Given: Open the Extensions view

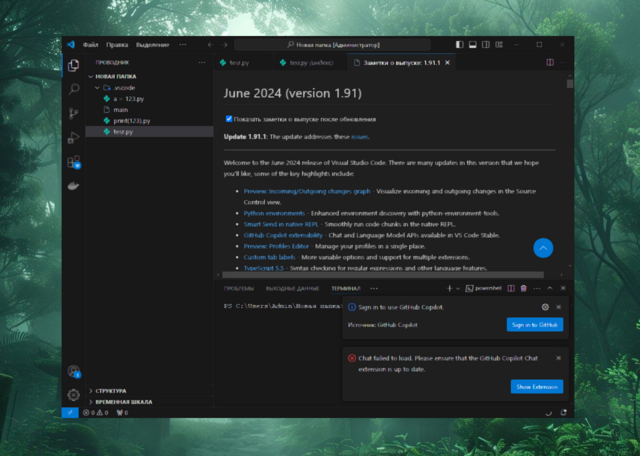Looking at the screenshot, I should pyautogui.click(x=73, y=162).
